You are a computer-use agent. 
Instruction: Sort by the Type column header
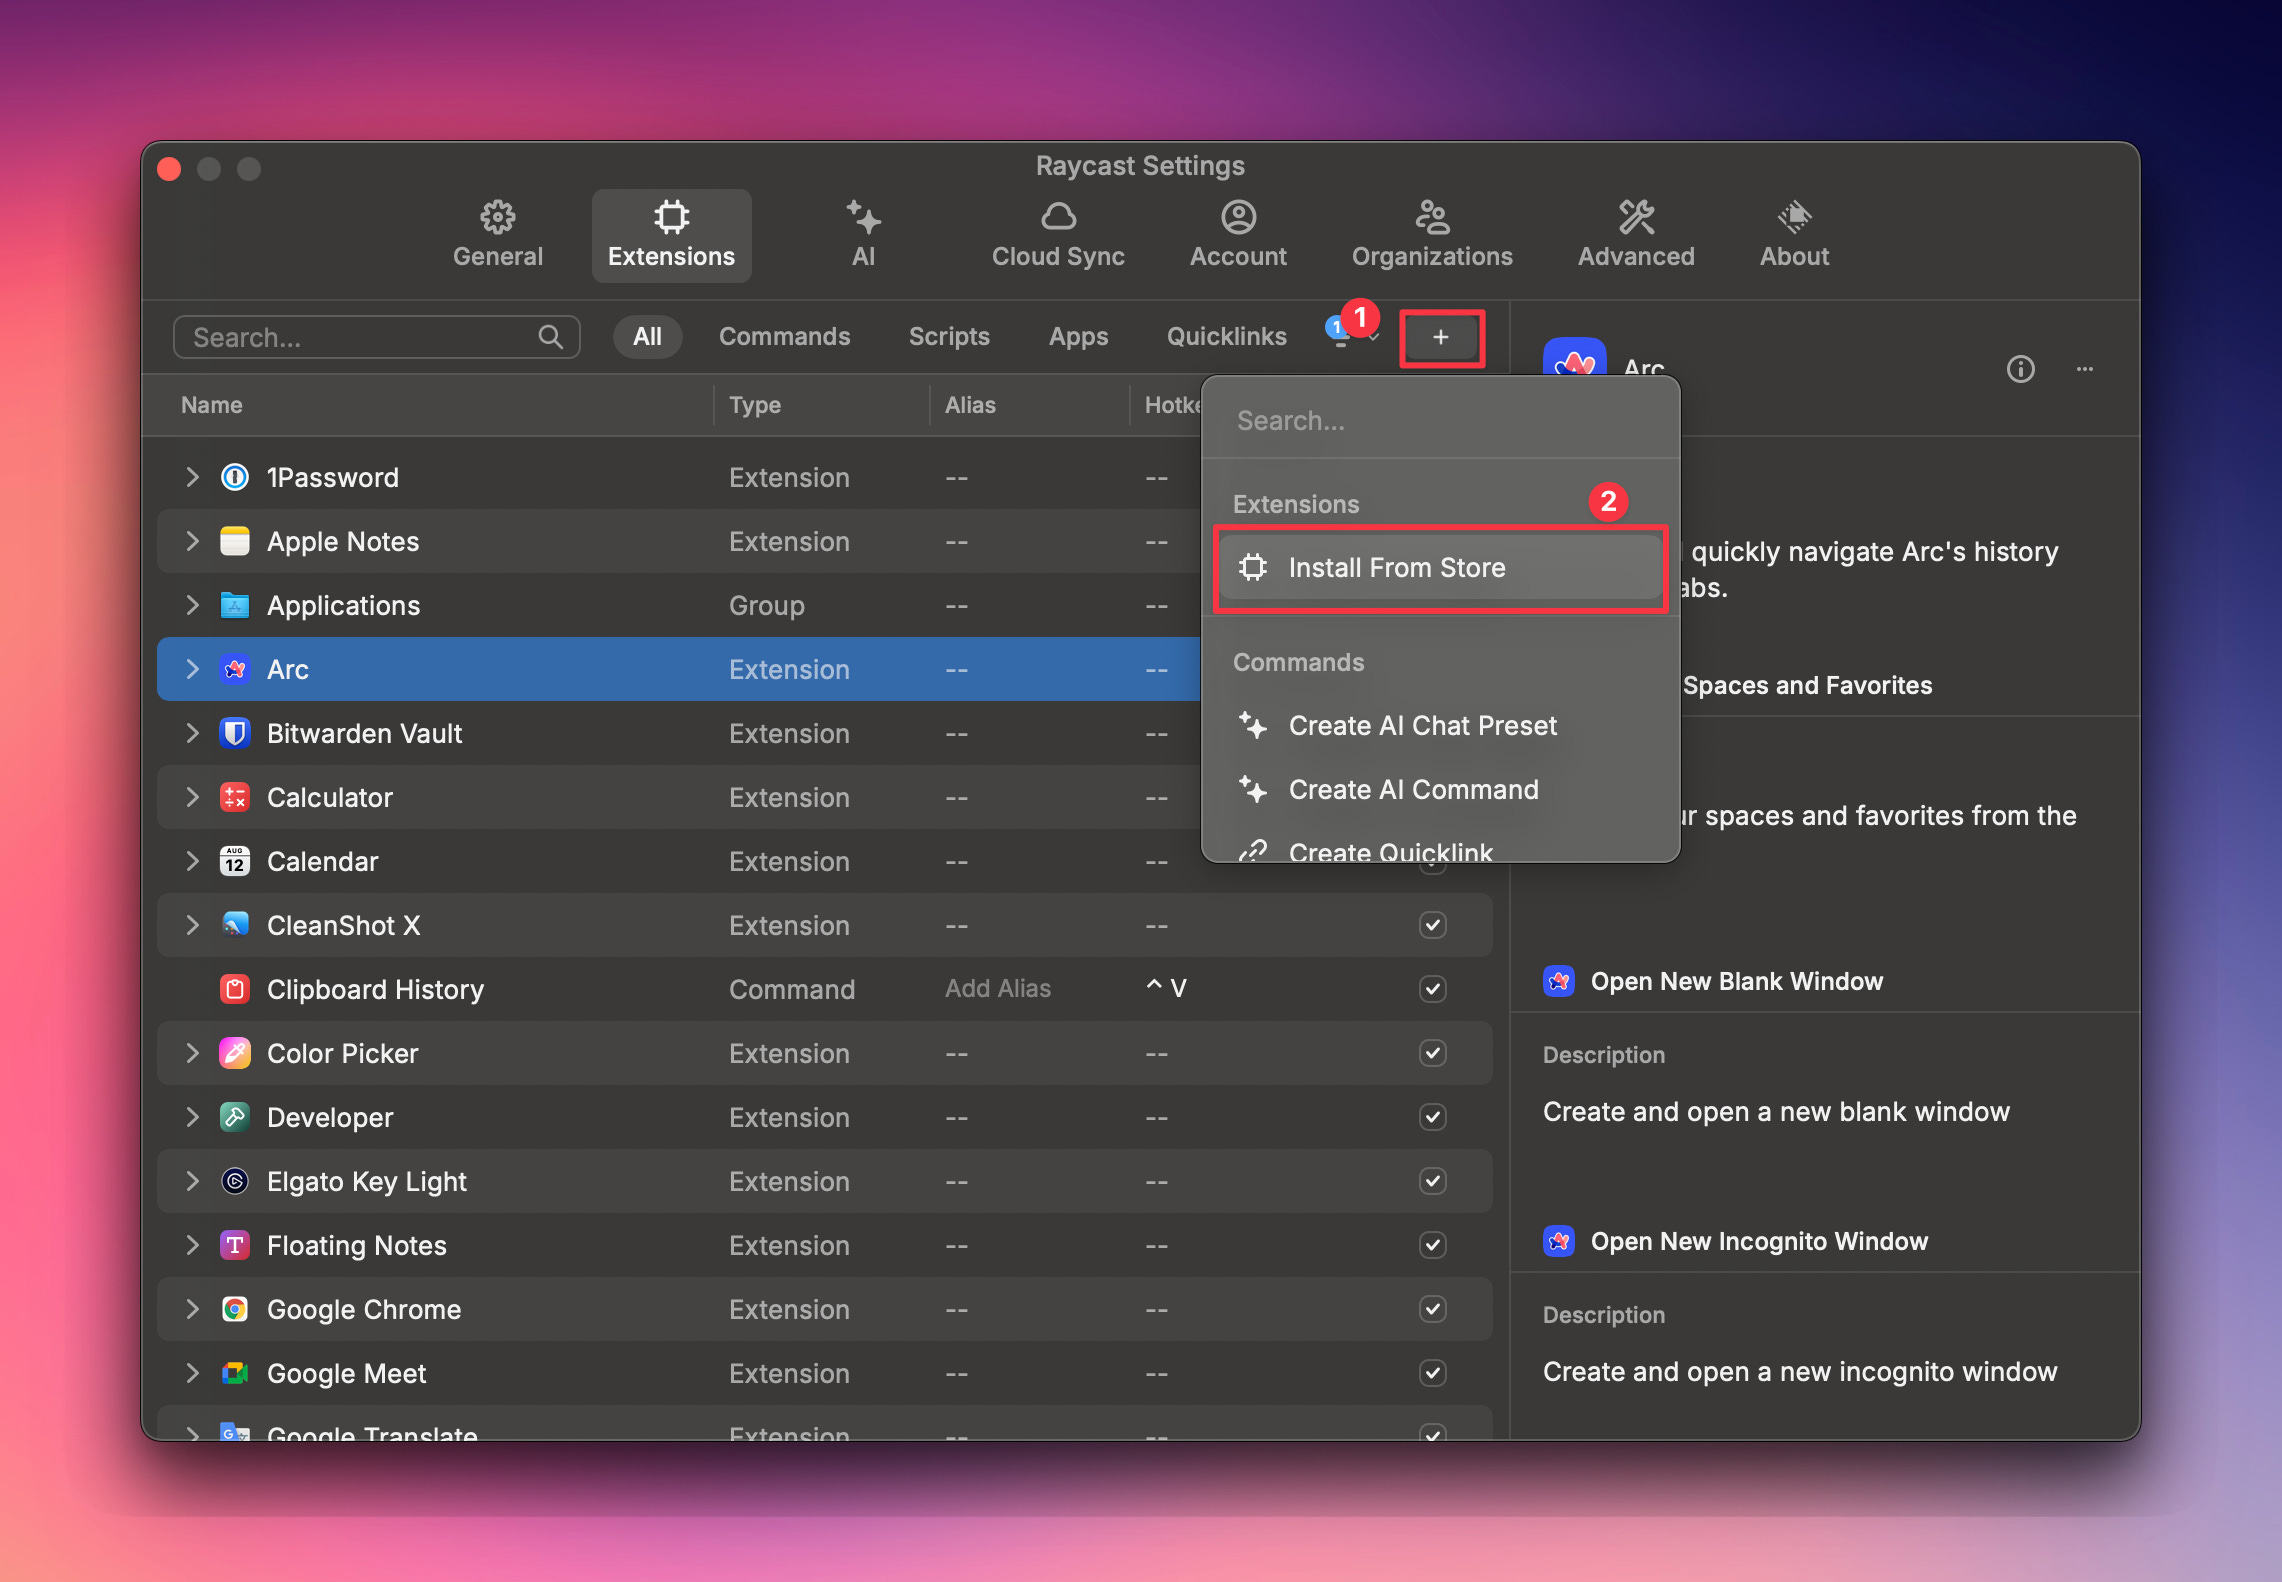coord(754,405)
